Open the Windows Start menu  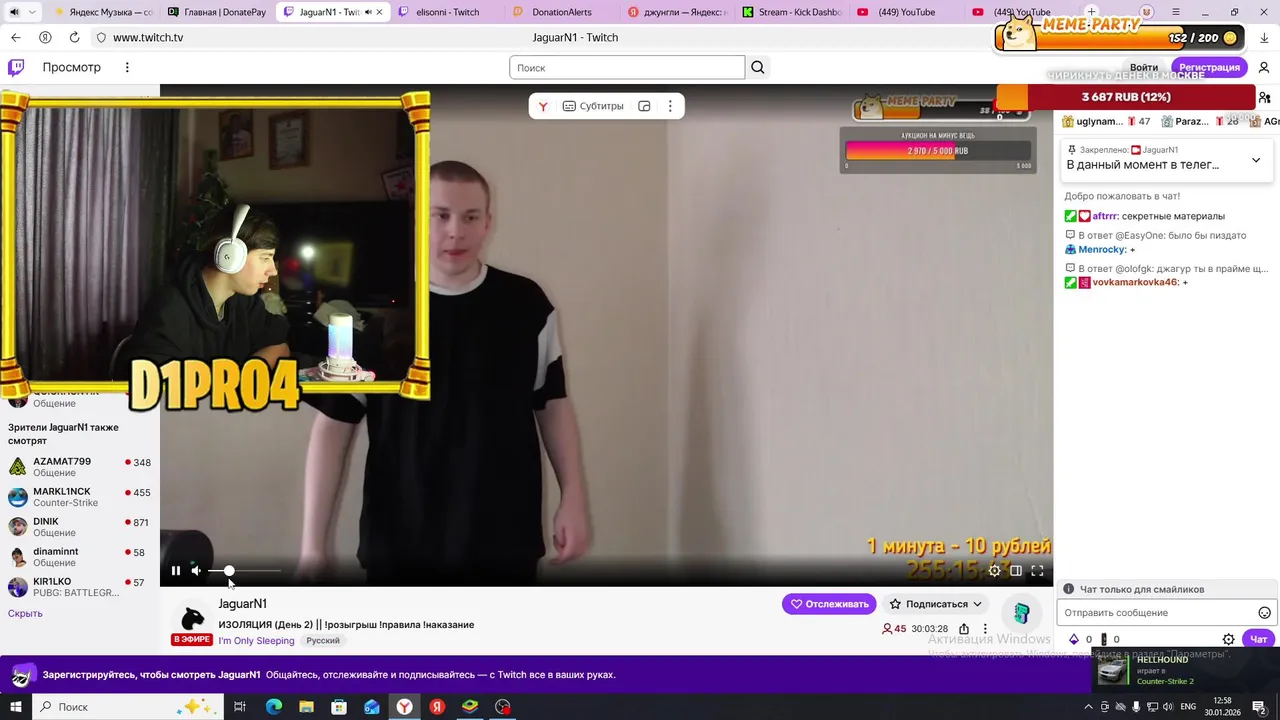point(16,707)
